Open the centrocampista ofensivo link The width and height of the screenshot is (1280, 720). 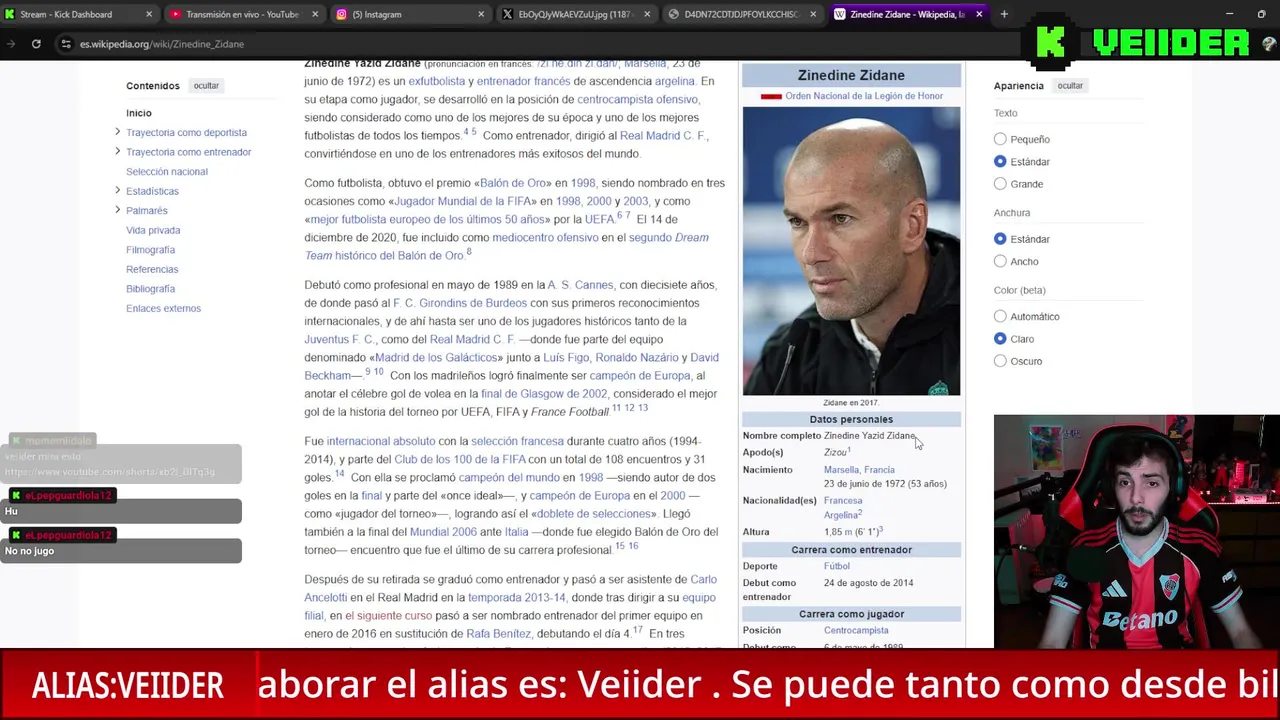point(637,99)
